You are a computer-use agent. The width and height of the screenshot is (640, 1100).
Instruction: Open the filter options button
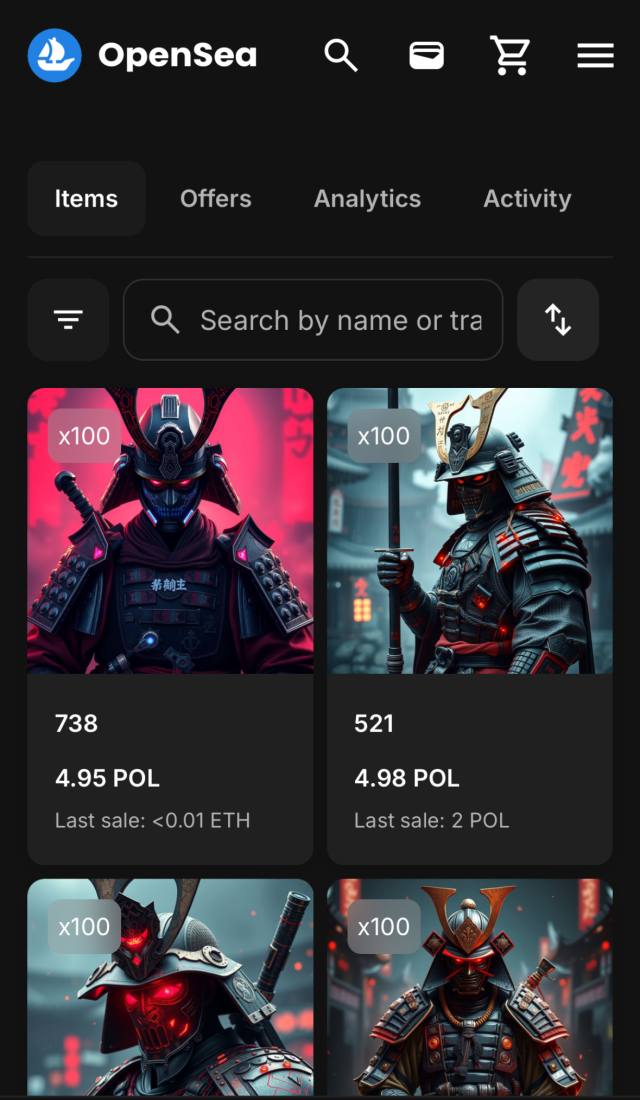click(x=68, y=320)
